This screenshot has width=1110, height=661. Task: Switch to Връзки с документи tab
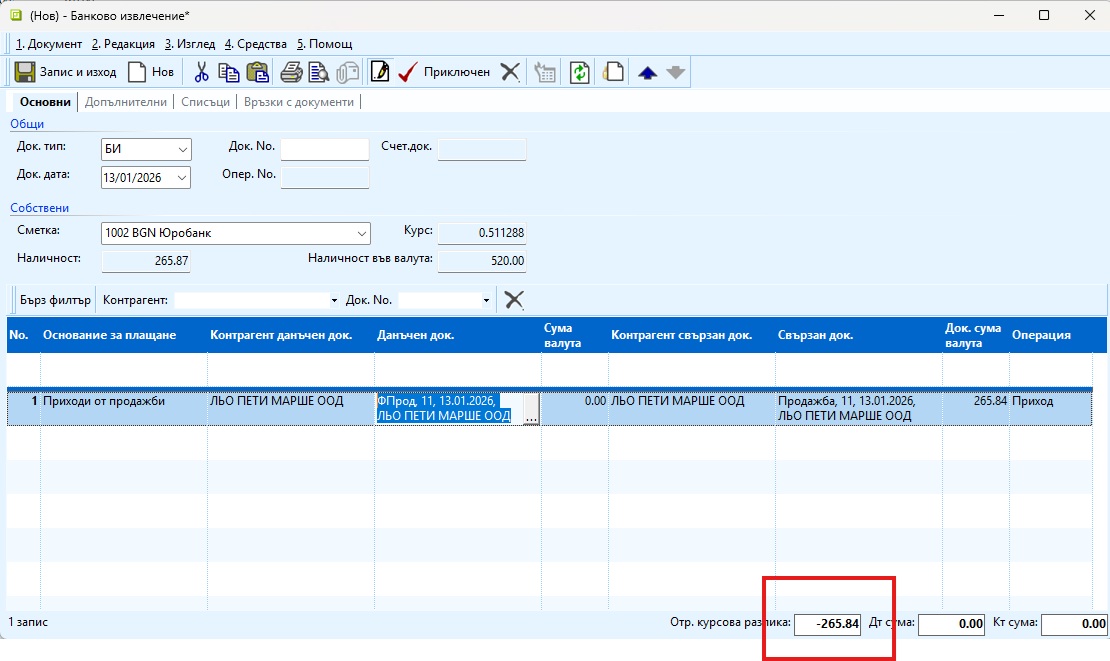299,102
